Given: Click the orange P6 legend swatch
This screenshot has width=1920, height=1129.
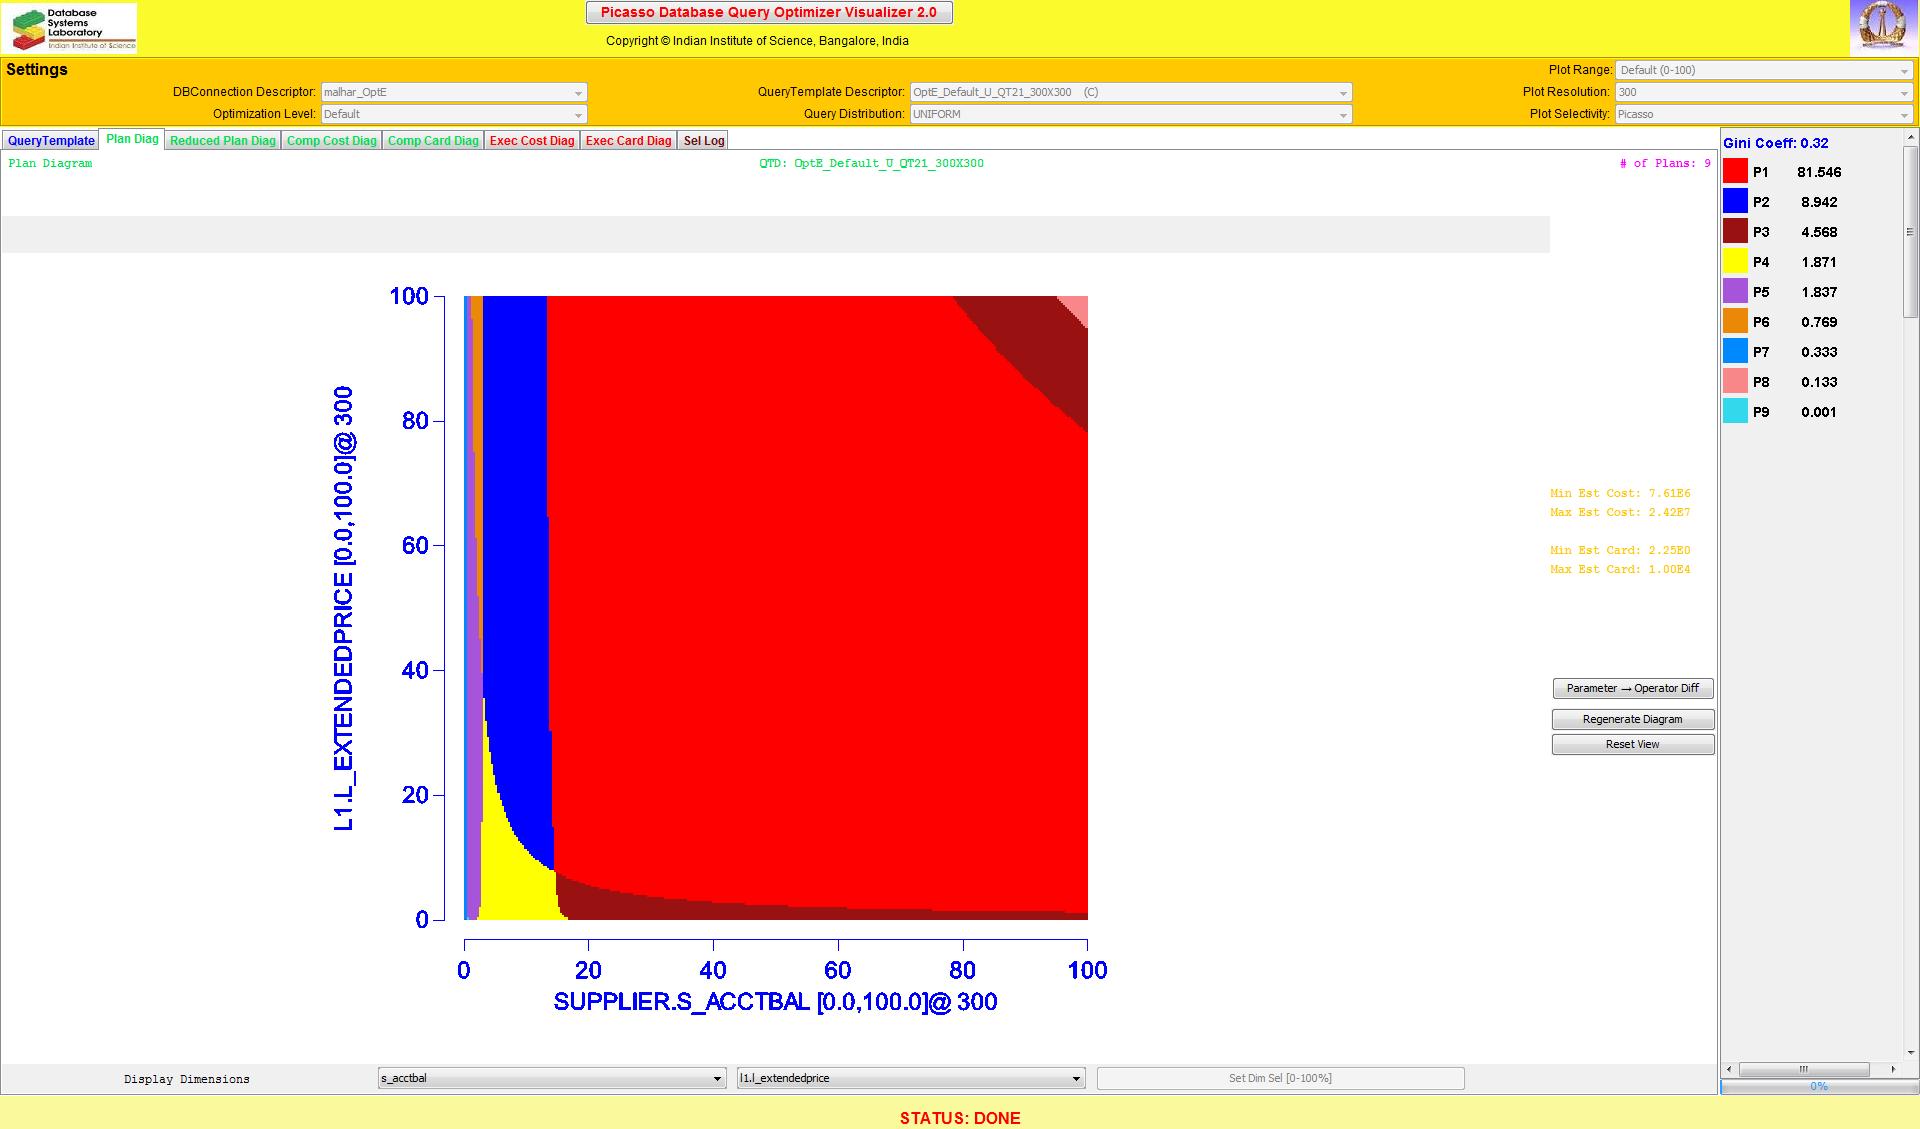Looking at the screenshot, I should click(x=1735, y=322).
